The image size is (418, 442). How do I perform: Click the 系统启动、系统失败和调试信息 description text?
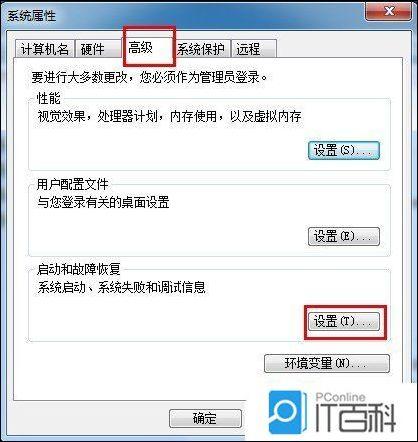(122, 287)
